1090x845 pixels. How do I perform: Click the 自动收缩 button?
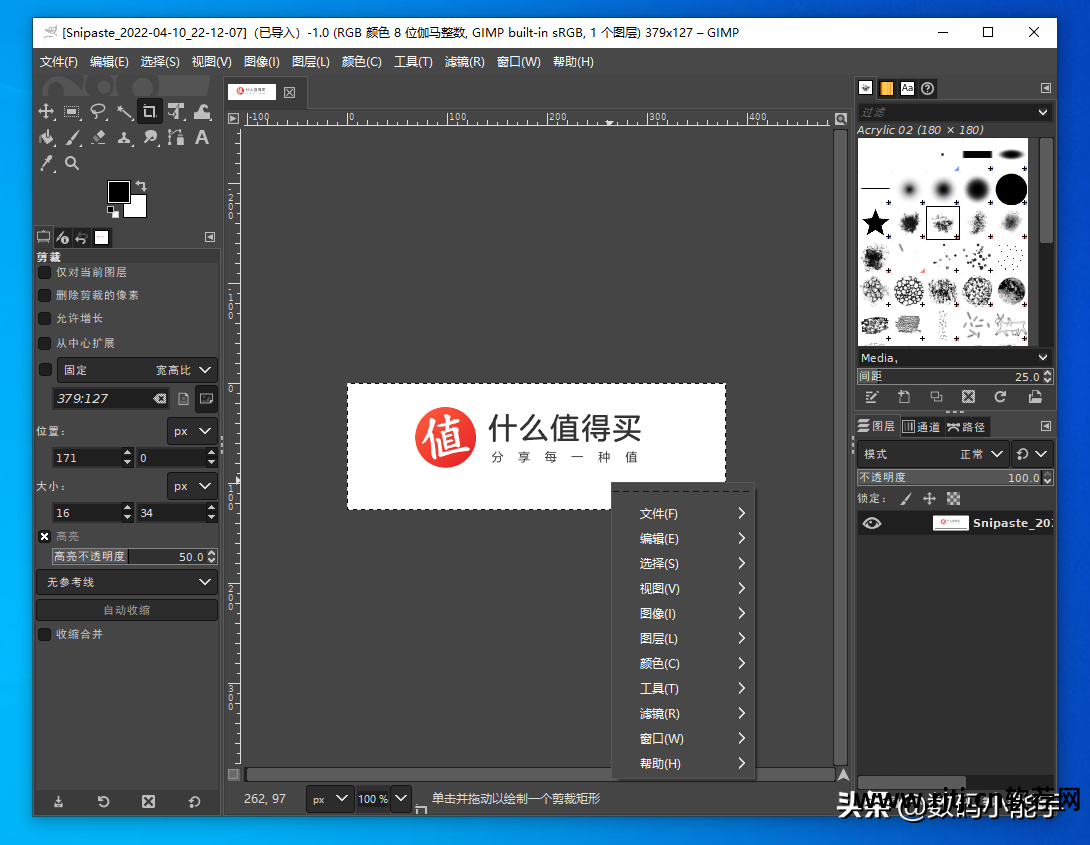tap(127, 610)
